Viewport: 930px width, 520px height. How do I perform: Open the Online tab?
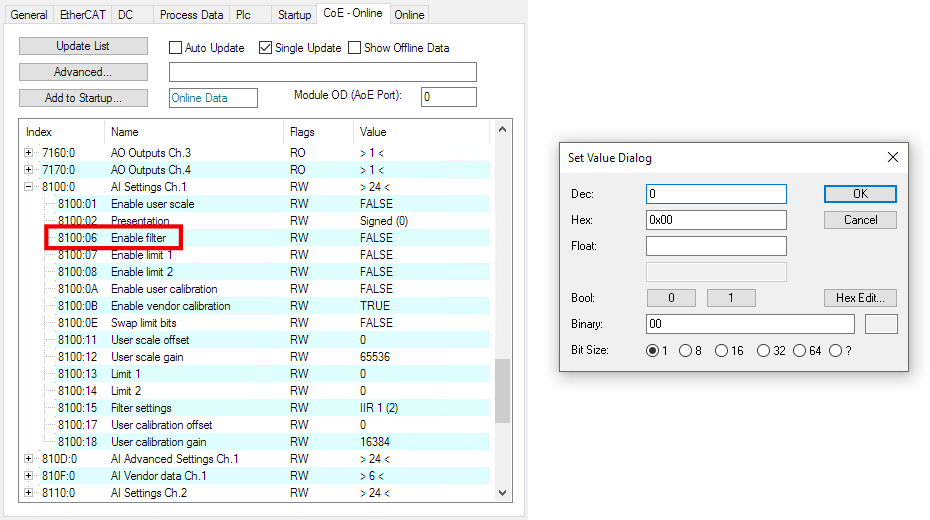[x=409, y=15]
